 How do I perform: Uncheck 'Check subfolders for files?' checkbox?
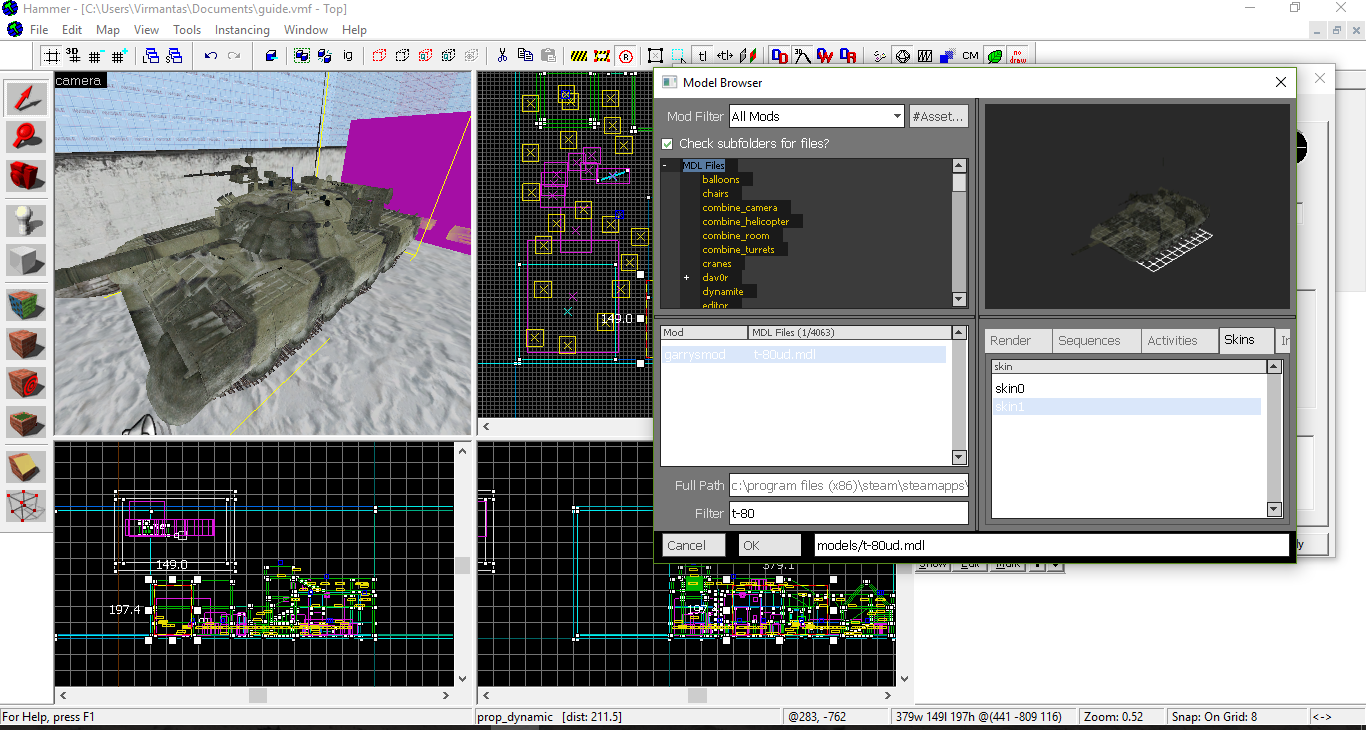(x=668, y=144)
